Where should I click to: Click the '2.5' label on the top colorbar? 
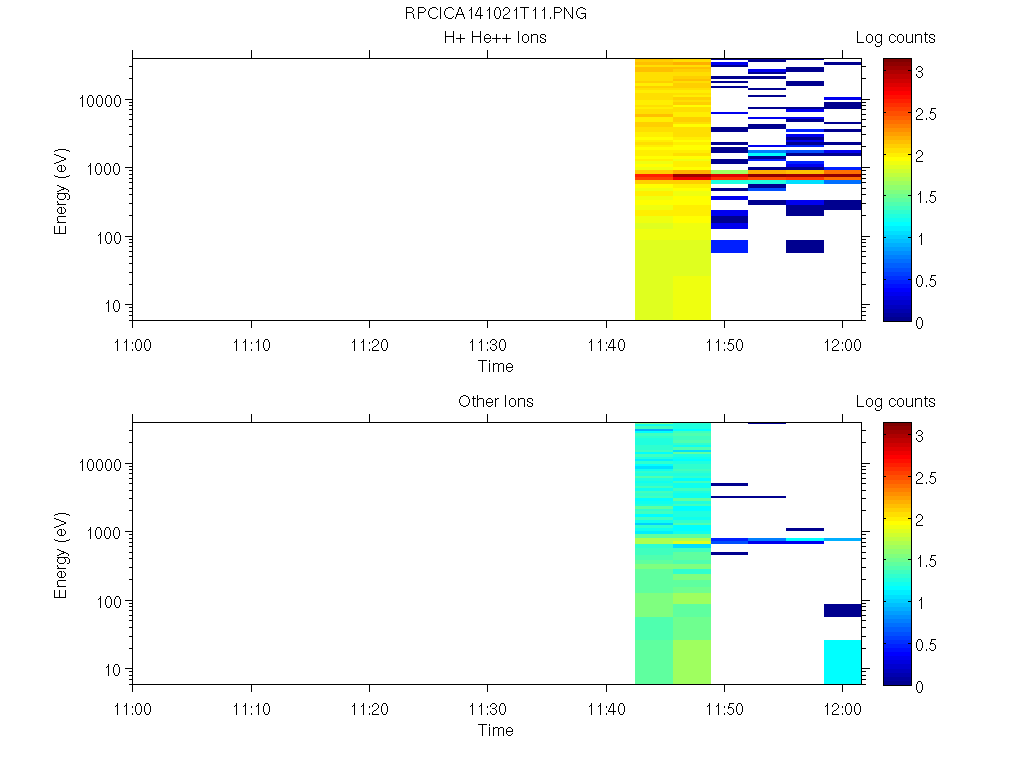(925, 114)
